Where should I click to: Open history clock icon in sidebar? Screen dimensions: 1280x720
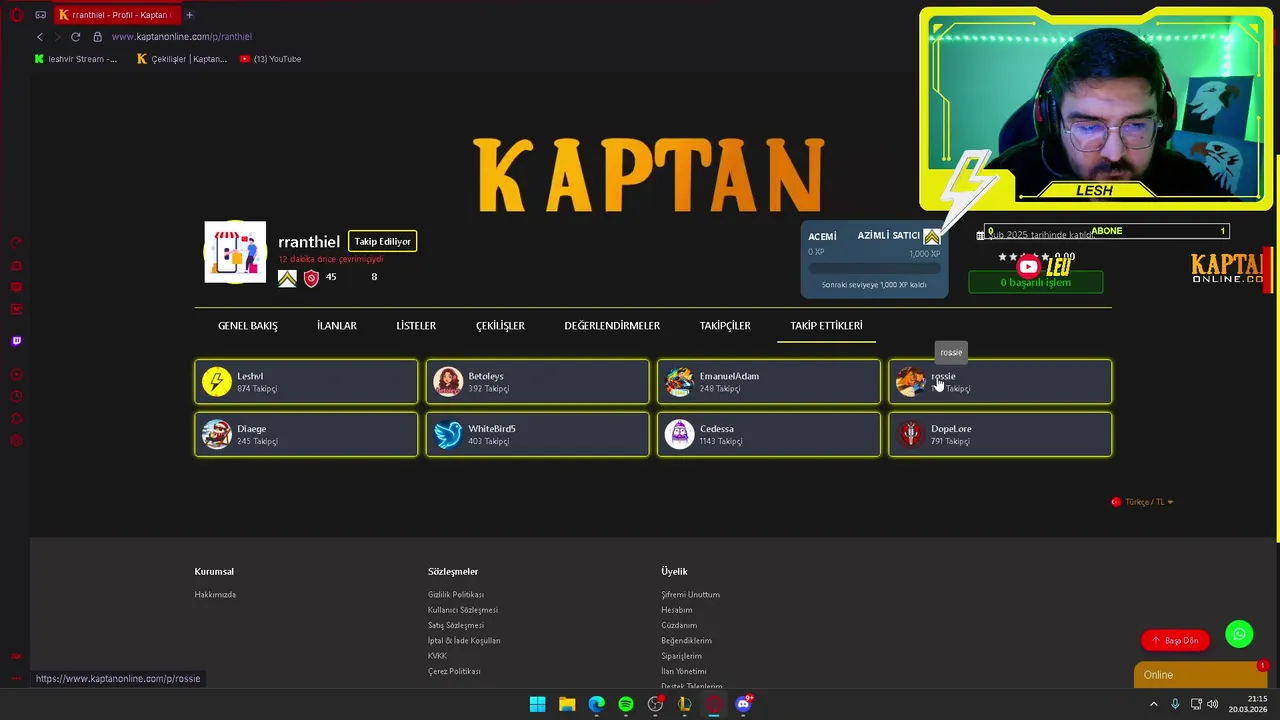coord(16,397)
